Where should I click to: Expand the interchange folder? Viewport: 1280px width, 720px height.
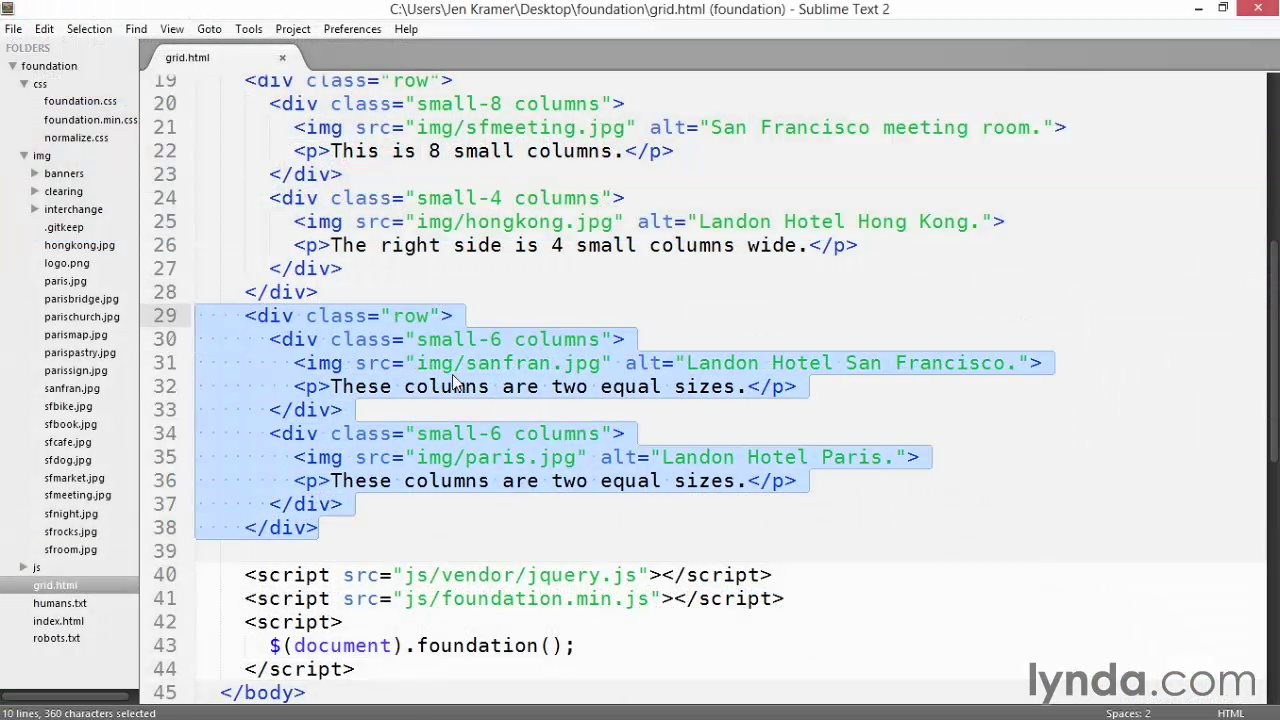click(35, 210)
